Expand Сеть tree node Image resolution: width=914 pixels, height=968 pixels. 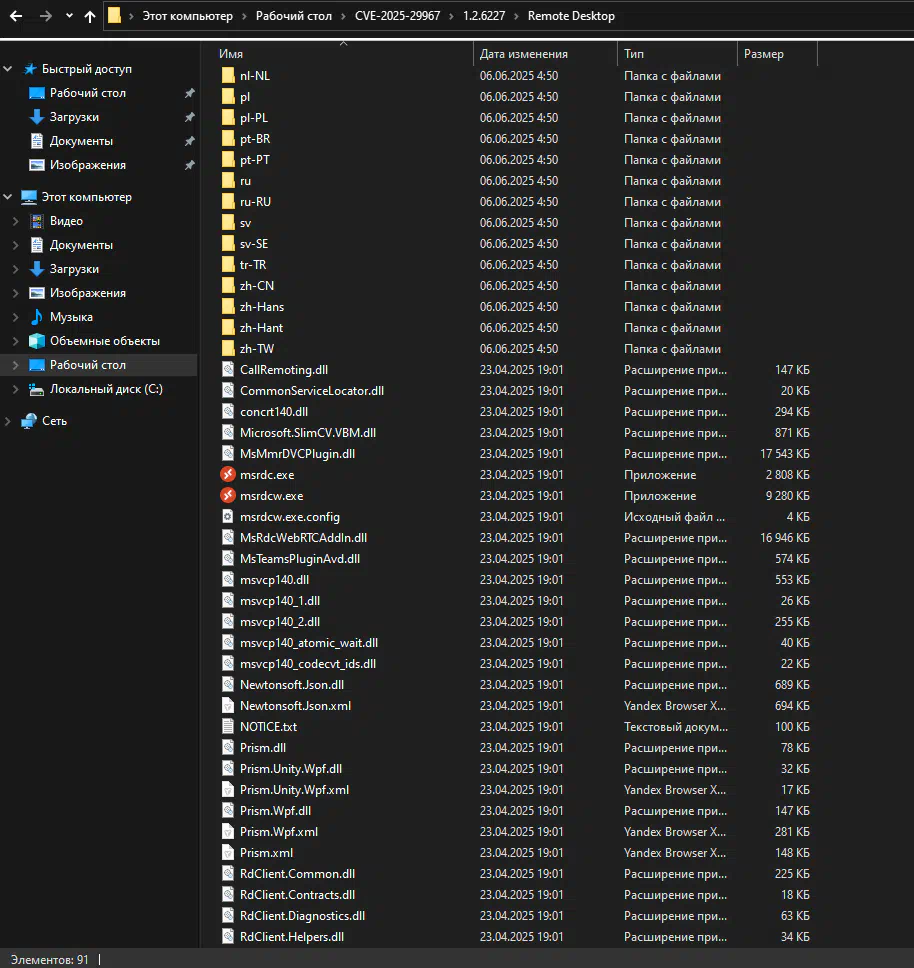[8, 420]
